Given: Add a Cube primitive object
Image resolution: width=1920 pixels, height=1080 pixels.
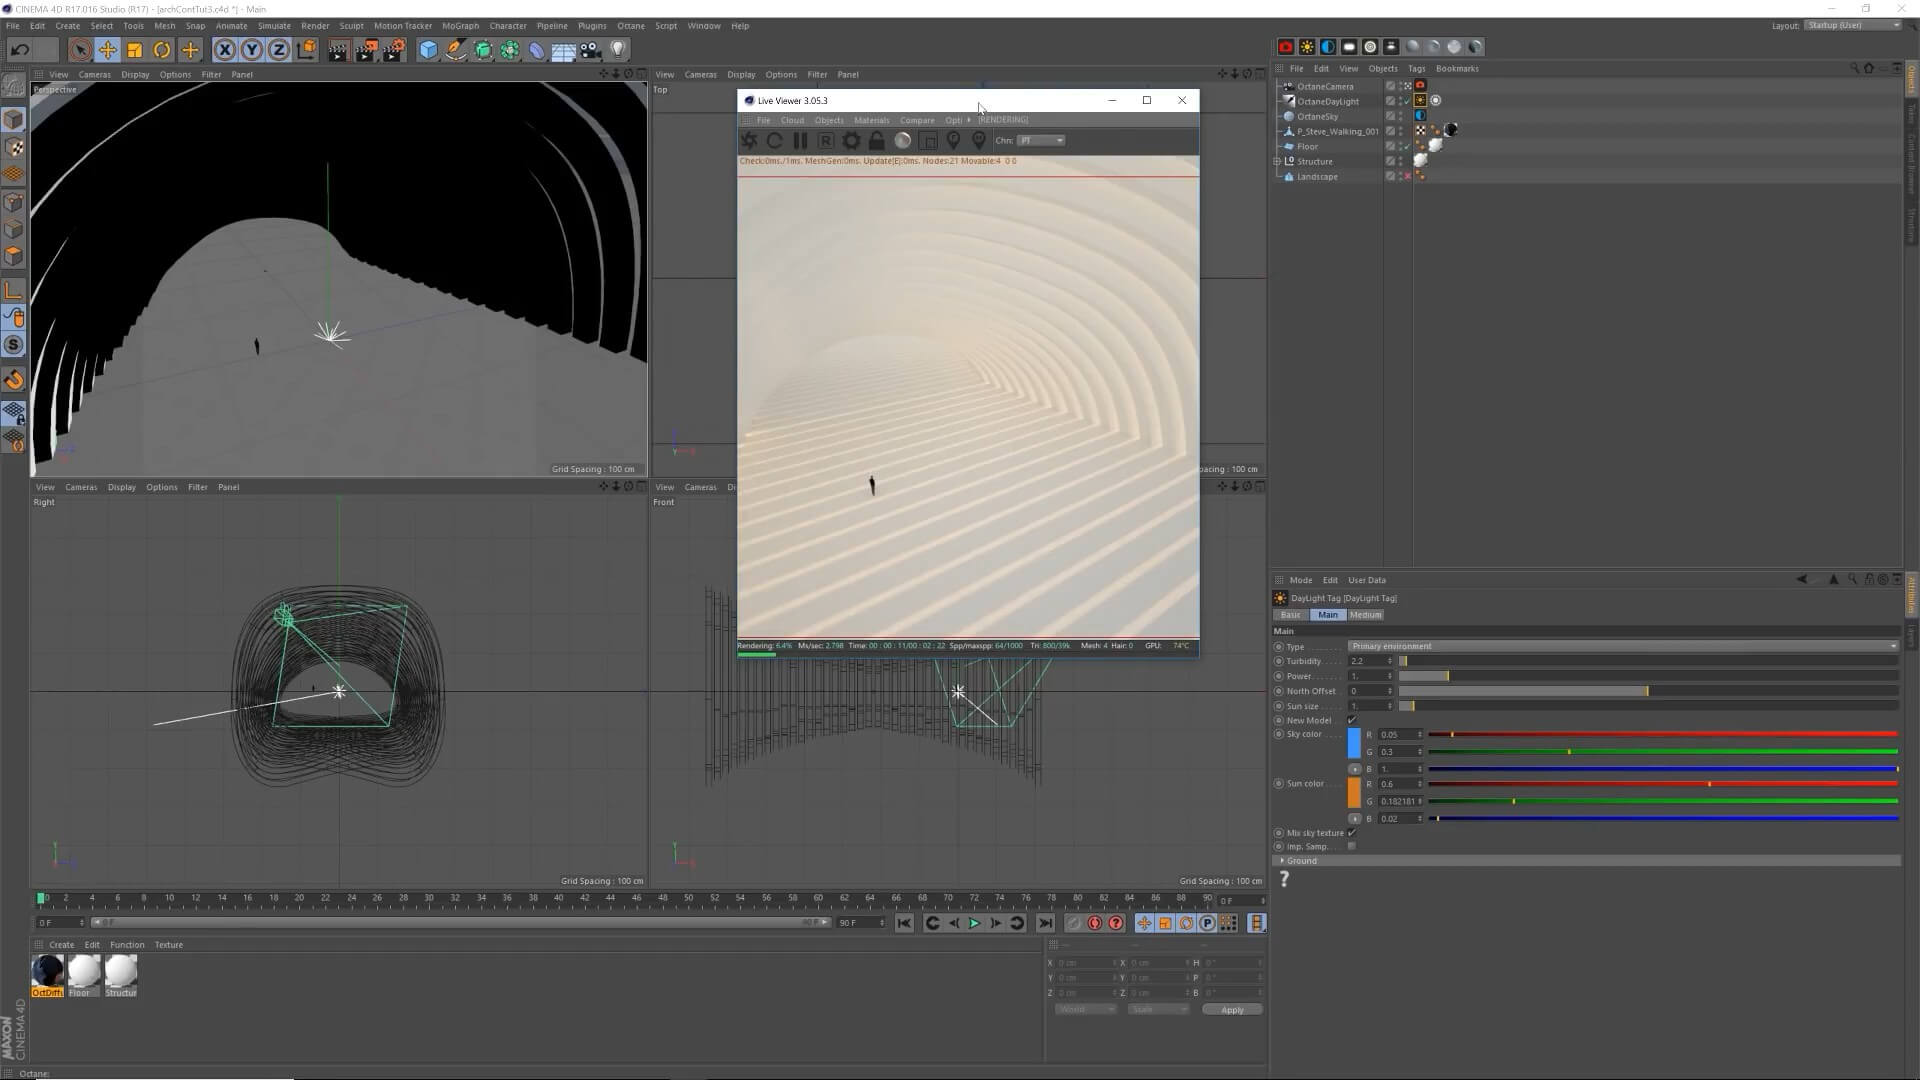Looking at the screenshot, I should [x=428, y=50].
